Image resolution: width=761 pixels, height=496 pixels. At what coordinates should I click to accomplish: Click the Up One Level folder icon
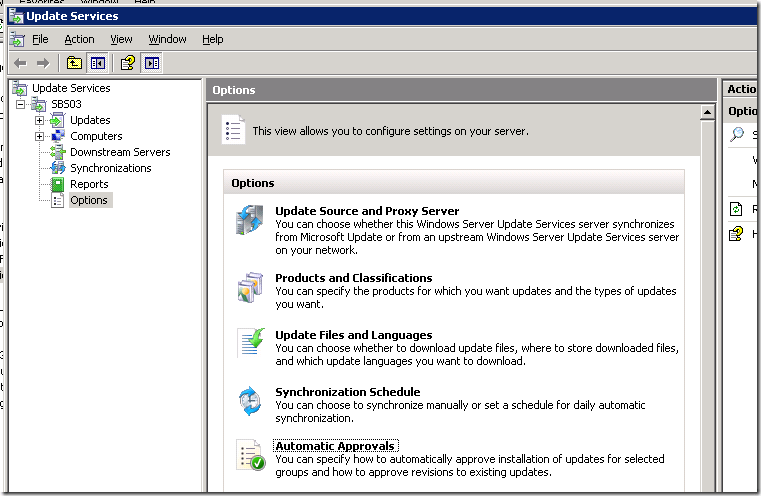pos(74,63)
